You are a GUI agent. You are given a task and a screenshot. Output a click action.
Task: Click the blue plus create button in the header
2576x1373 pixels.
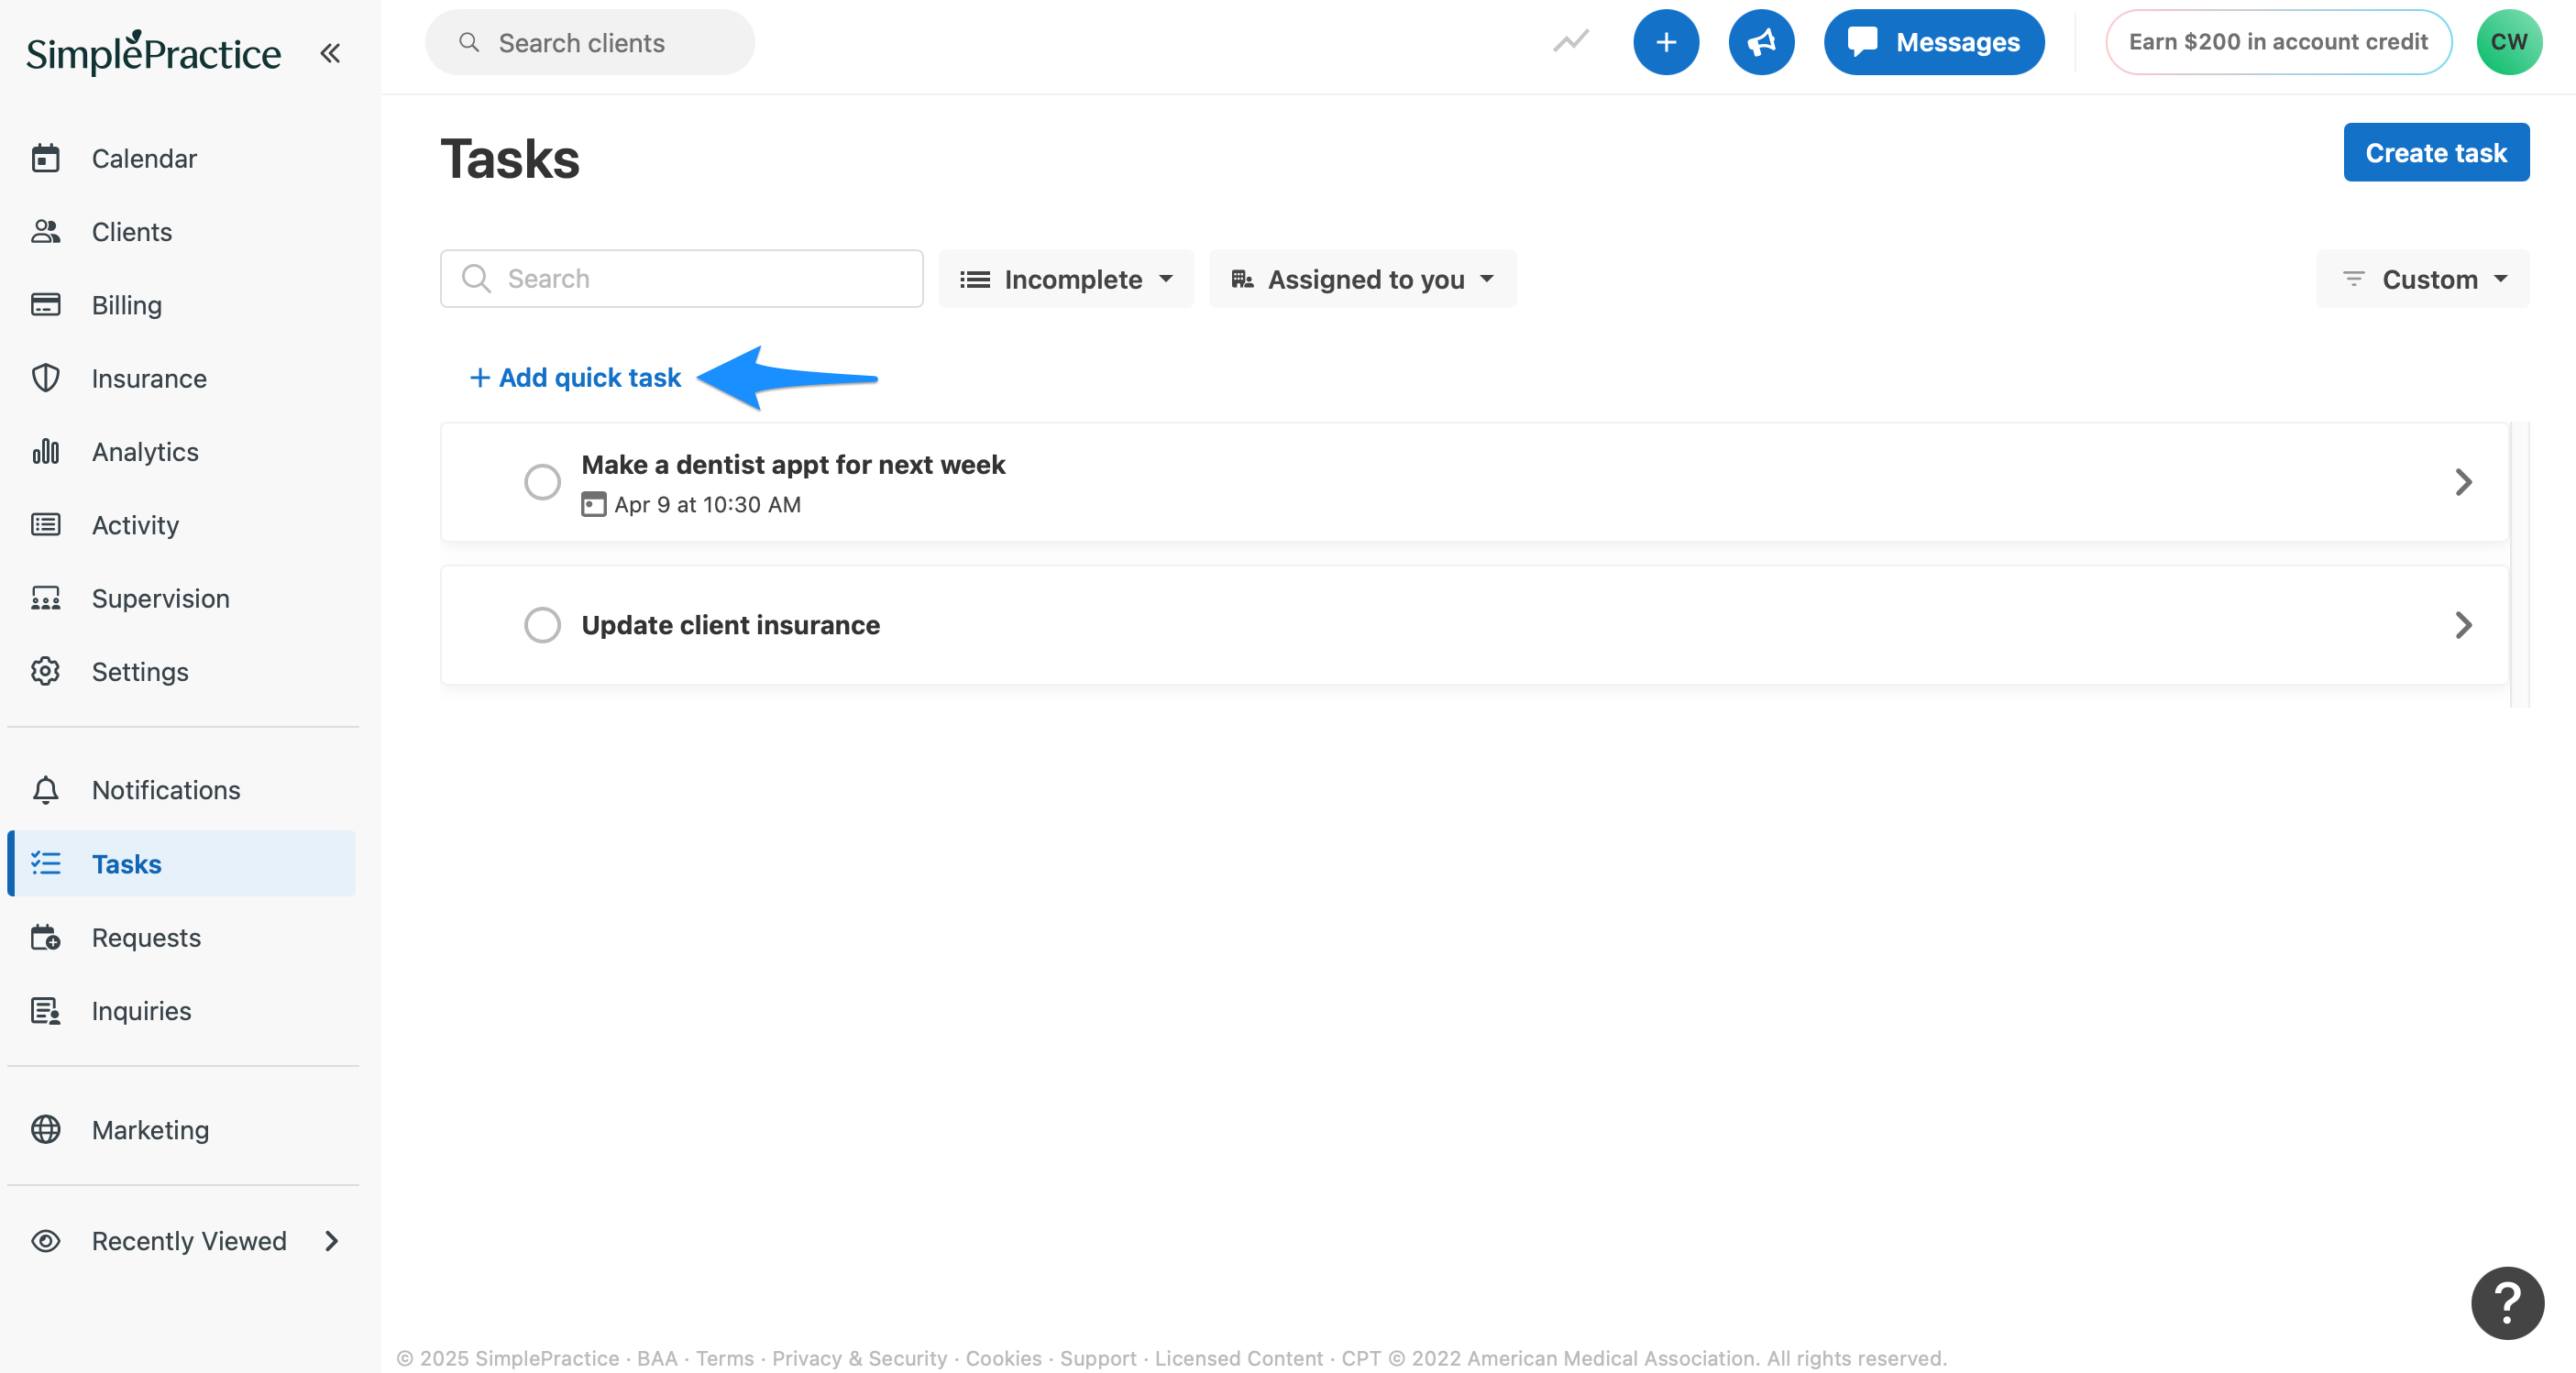point(1666,42)
